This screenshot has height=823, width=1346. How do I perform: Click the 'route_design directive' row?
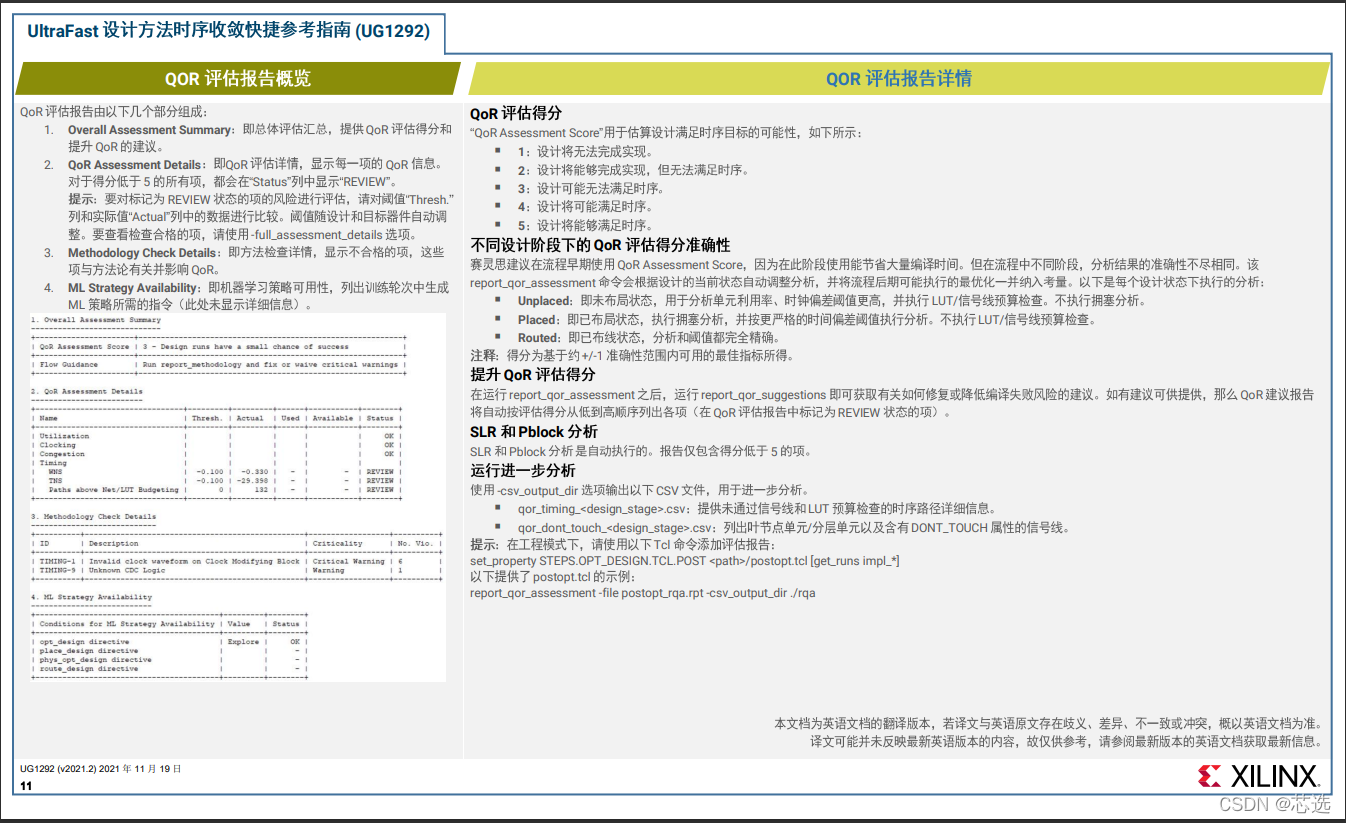[170, 669]
